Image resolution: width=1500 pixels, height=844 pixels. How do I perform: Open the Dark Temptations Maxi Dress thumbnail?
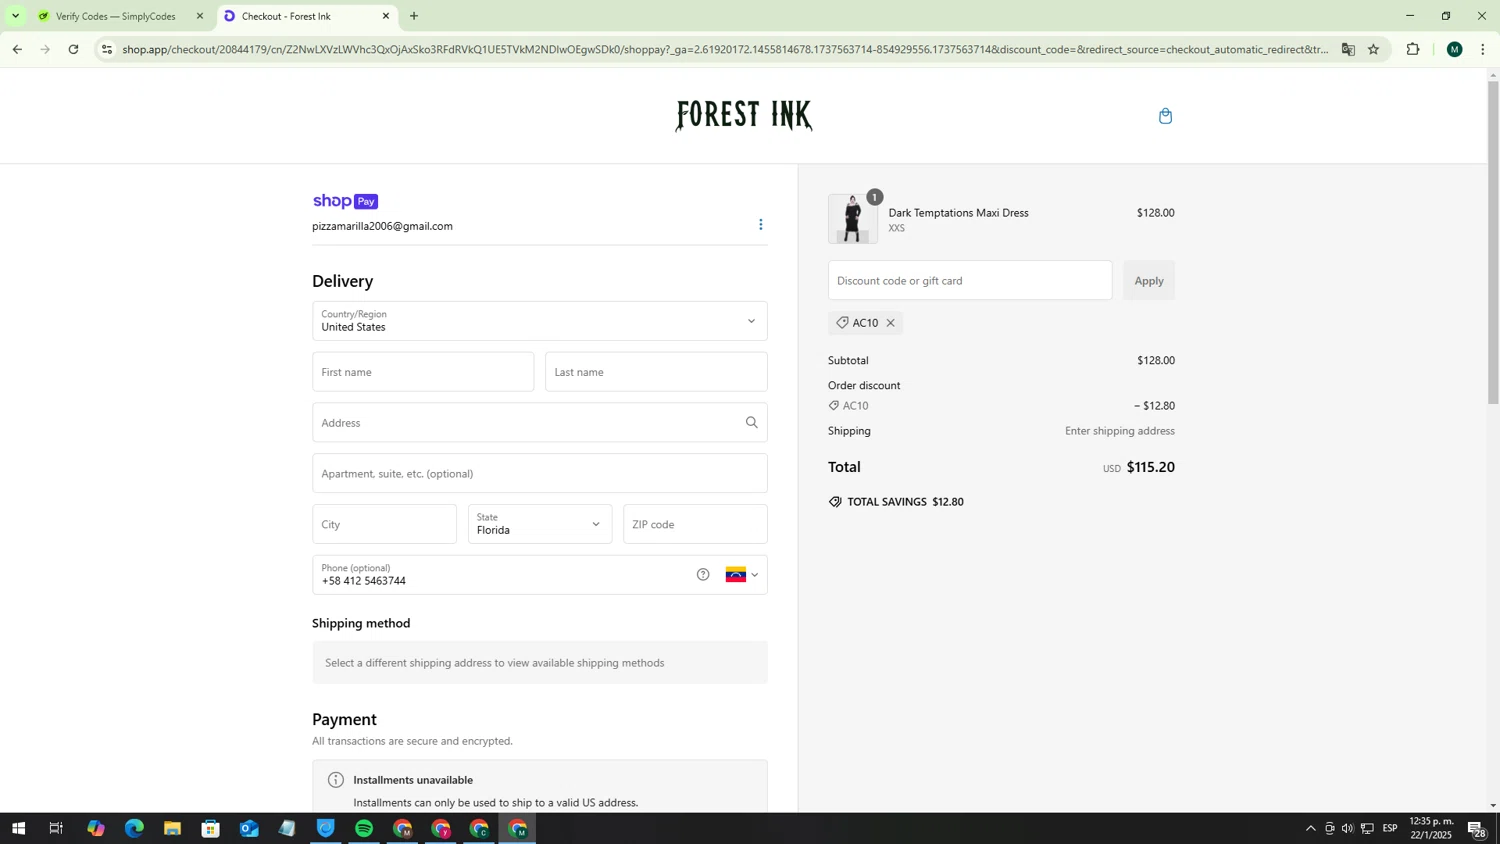[853, 218]
